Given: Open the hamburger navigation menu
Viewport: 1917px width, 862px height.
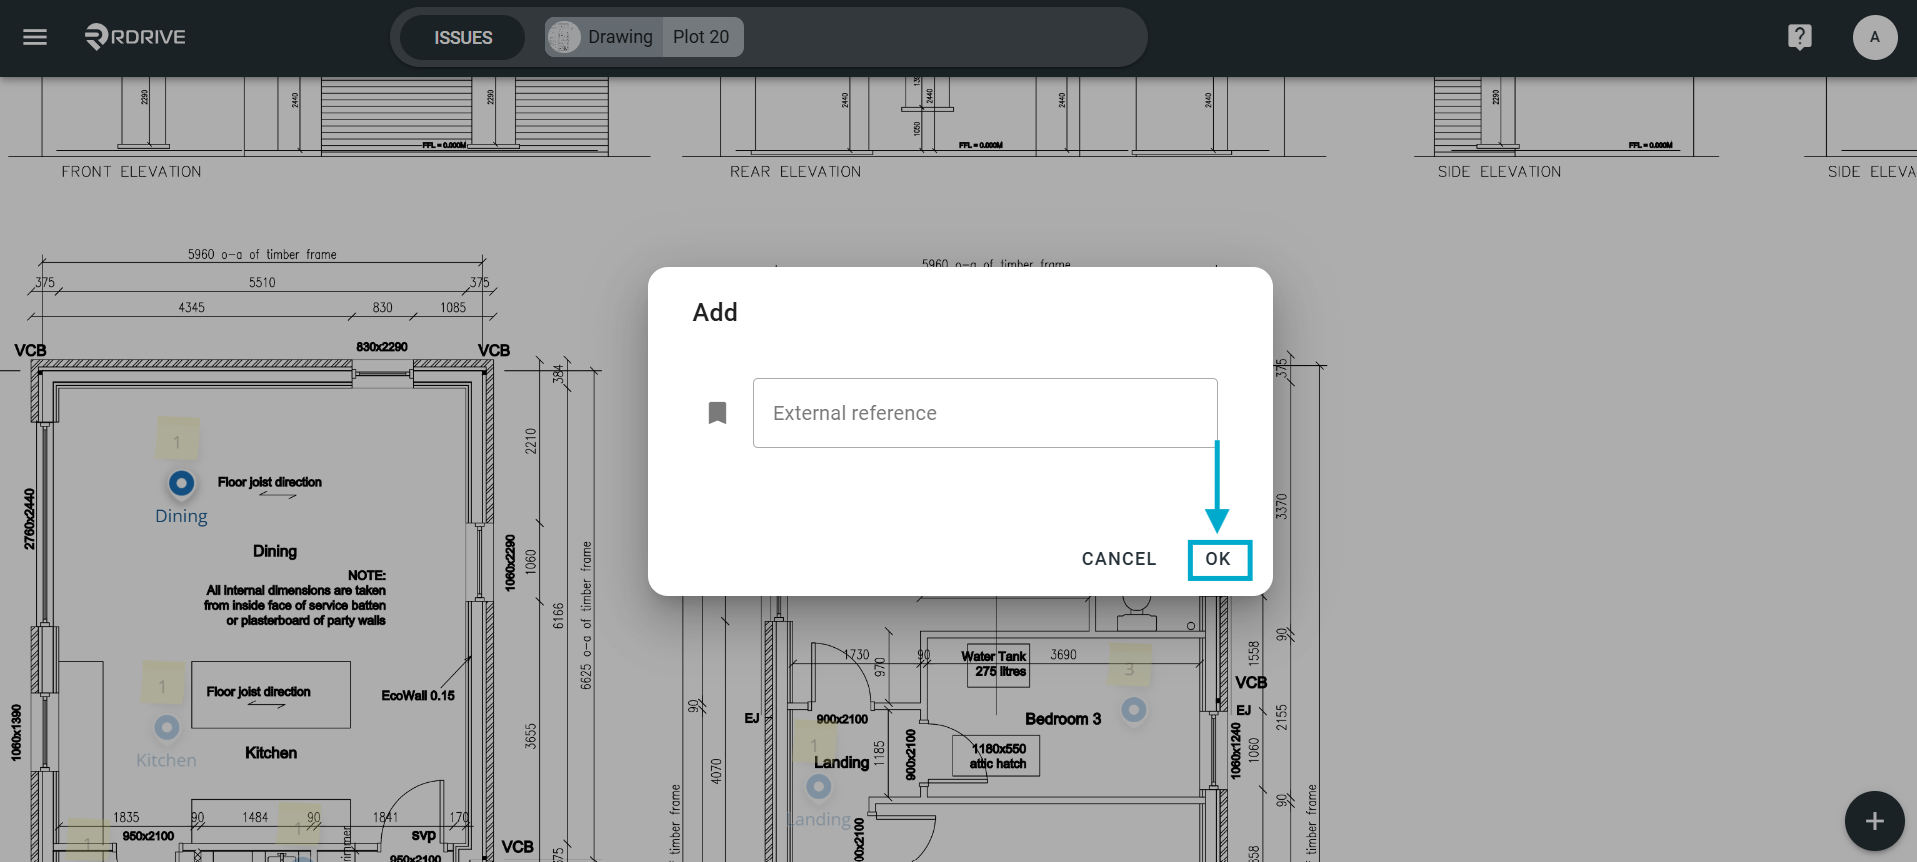Looking at the screenshot, I should click(x=35, y=37).
